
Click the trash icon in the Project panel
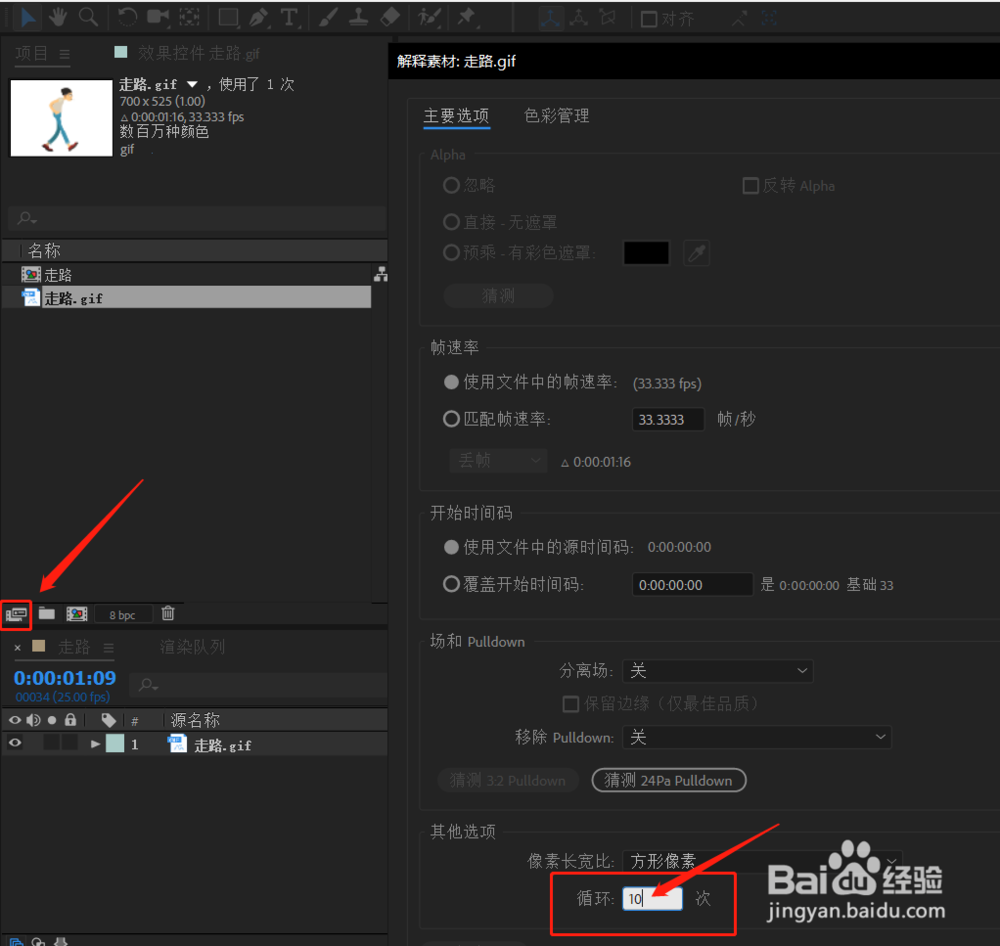[x=168, y=613]
